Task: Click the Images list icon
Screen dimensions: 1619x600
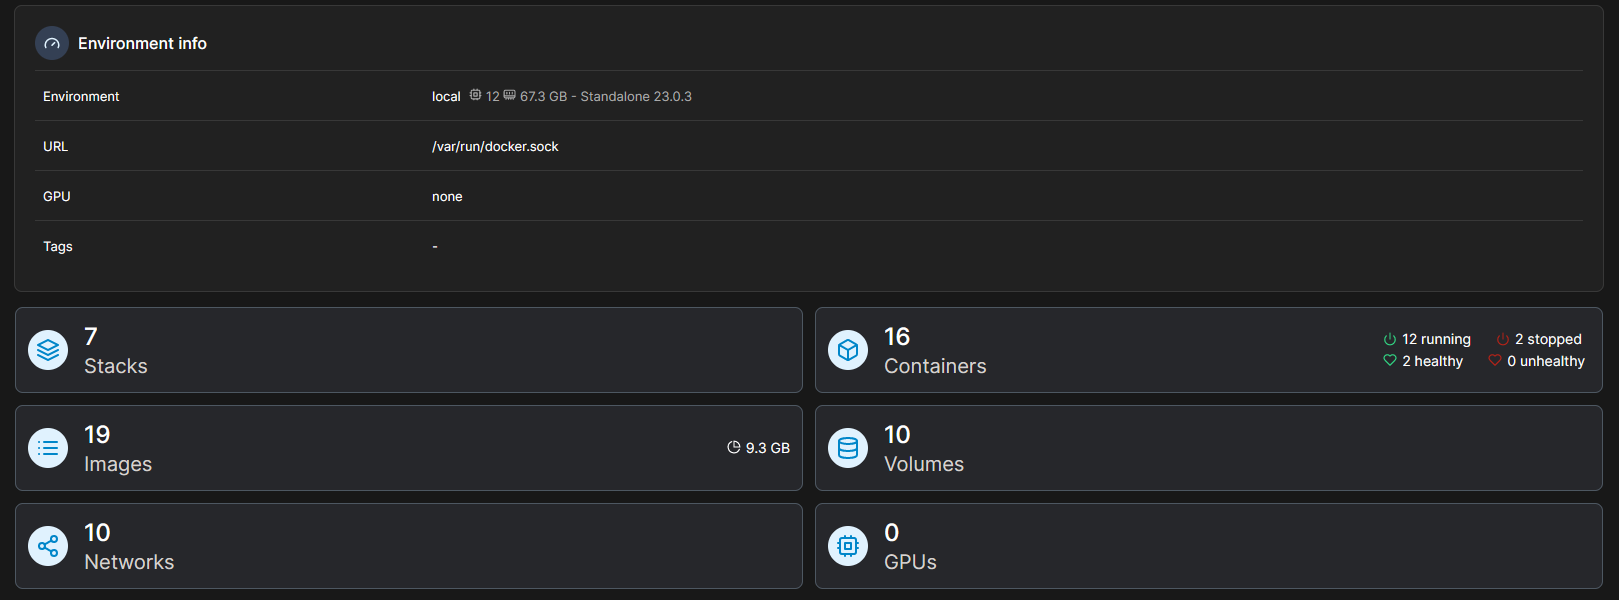Action: click(48, 448)
